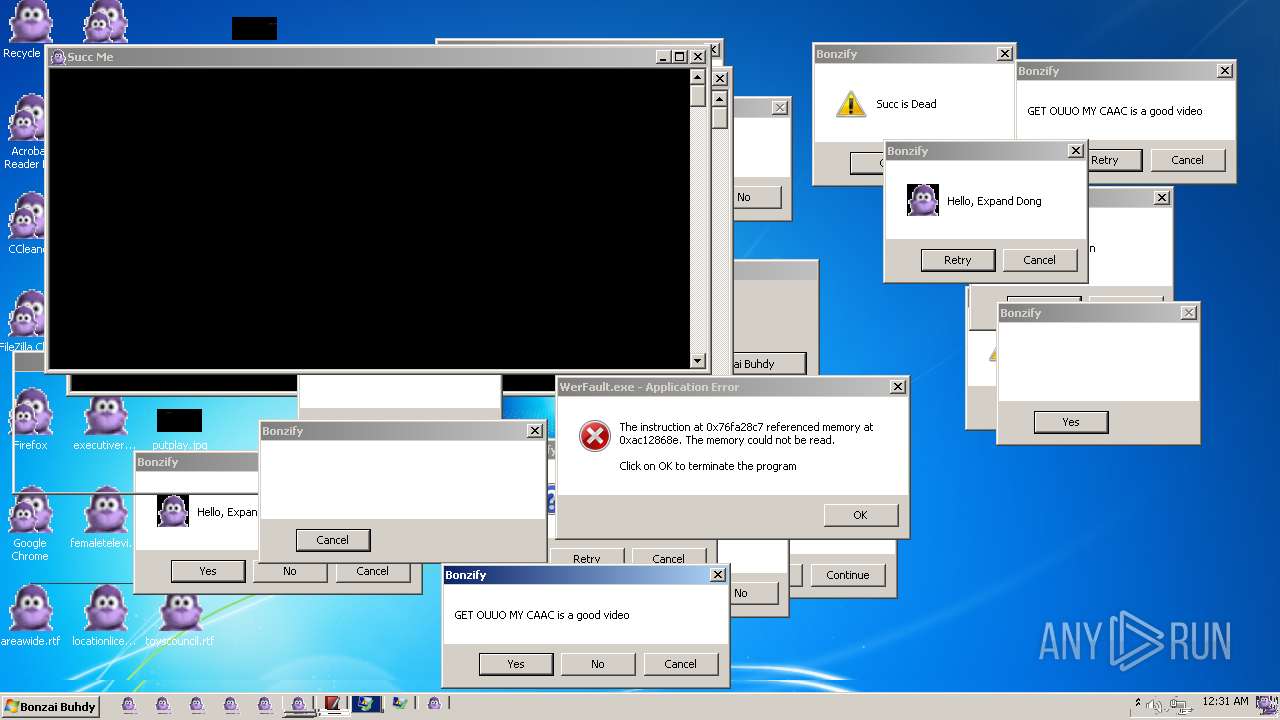Click Cancel in Hello, Expand Dong Retry dialog
Image resolution: width=1280 pixels, height=720 pixels.
click(1040, 260)
